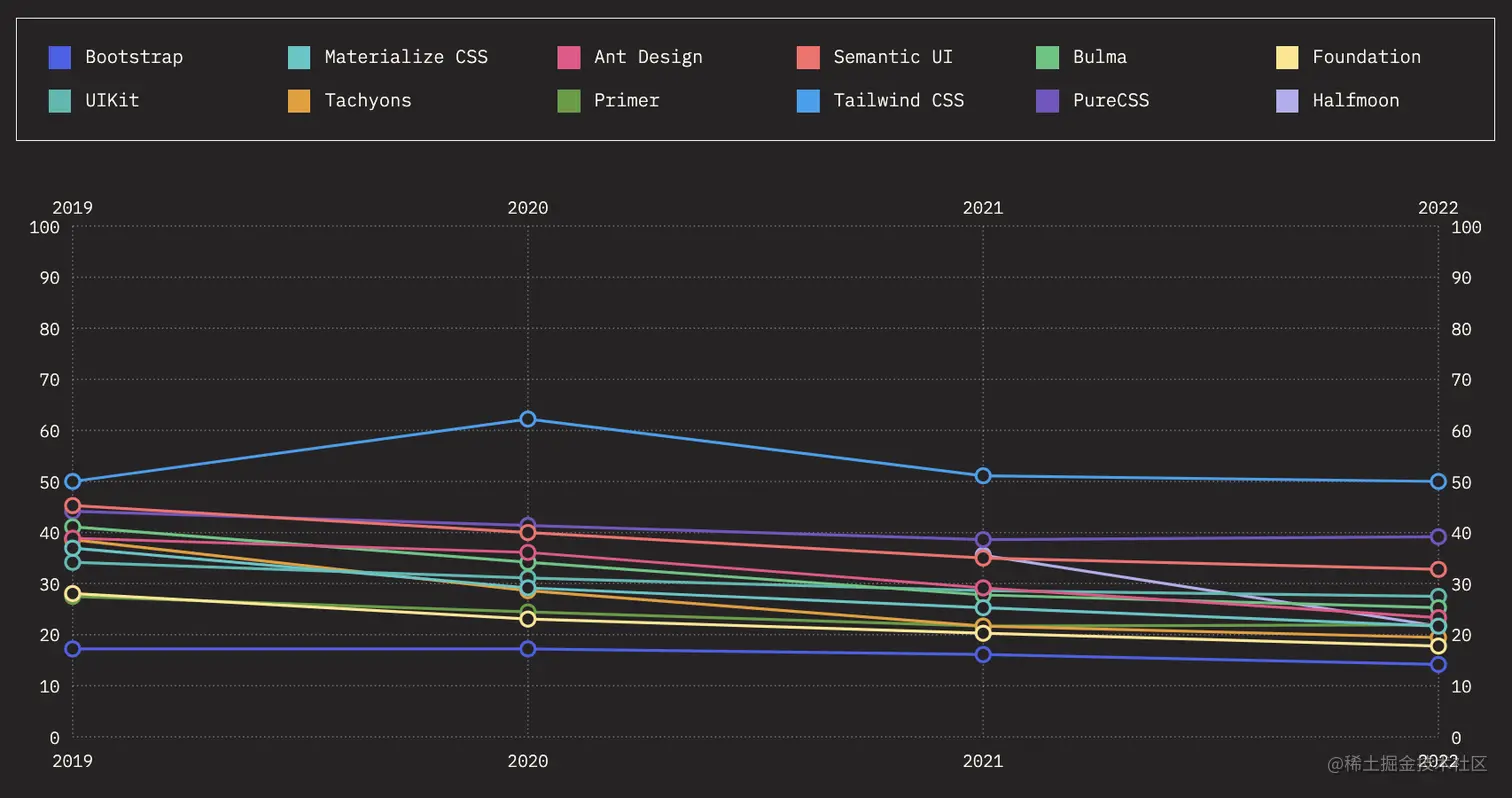The image size is (1512, 798).
Task: Click the Bootstrap 2022 data point
Action: [x=1438, y=665]
